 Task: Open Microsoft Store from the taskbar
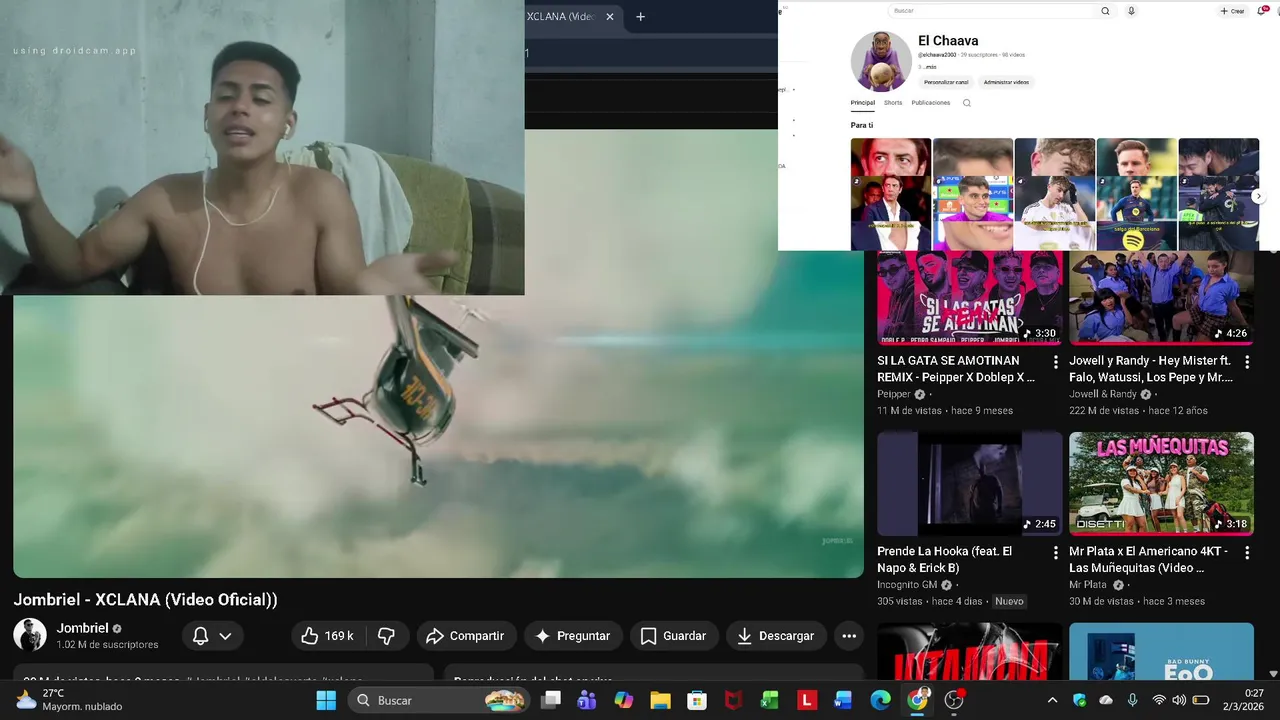coord(697,700)
